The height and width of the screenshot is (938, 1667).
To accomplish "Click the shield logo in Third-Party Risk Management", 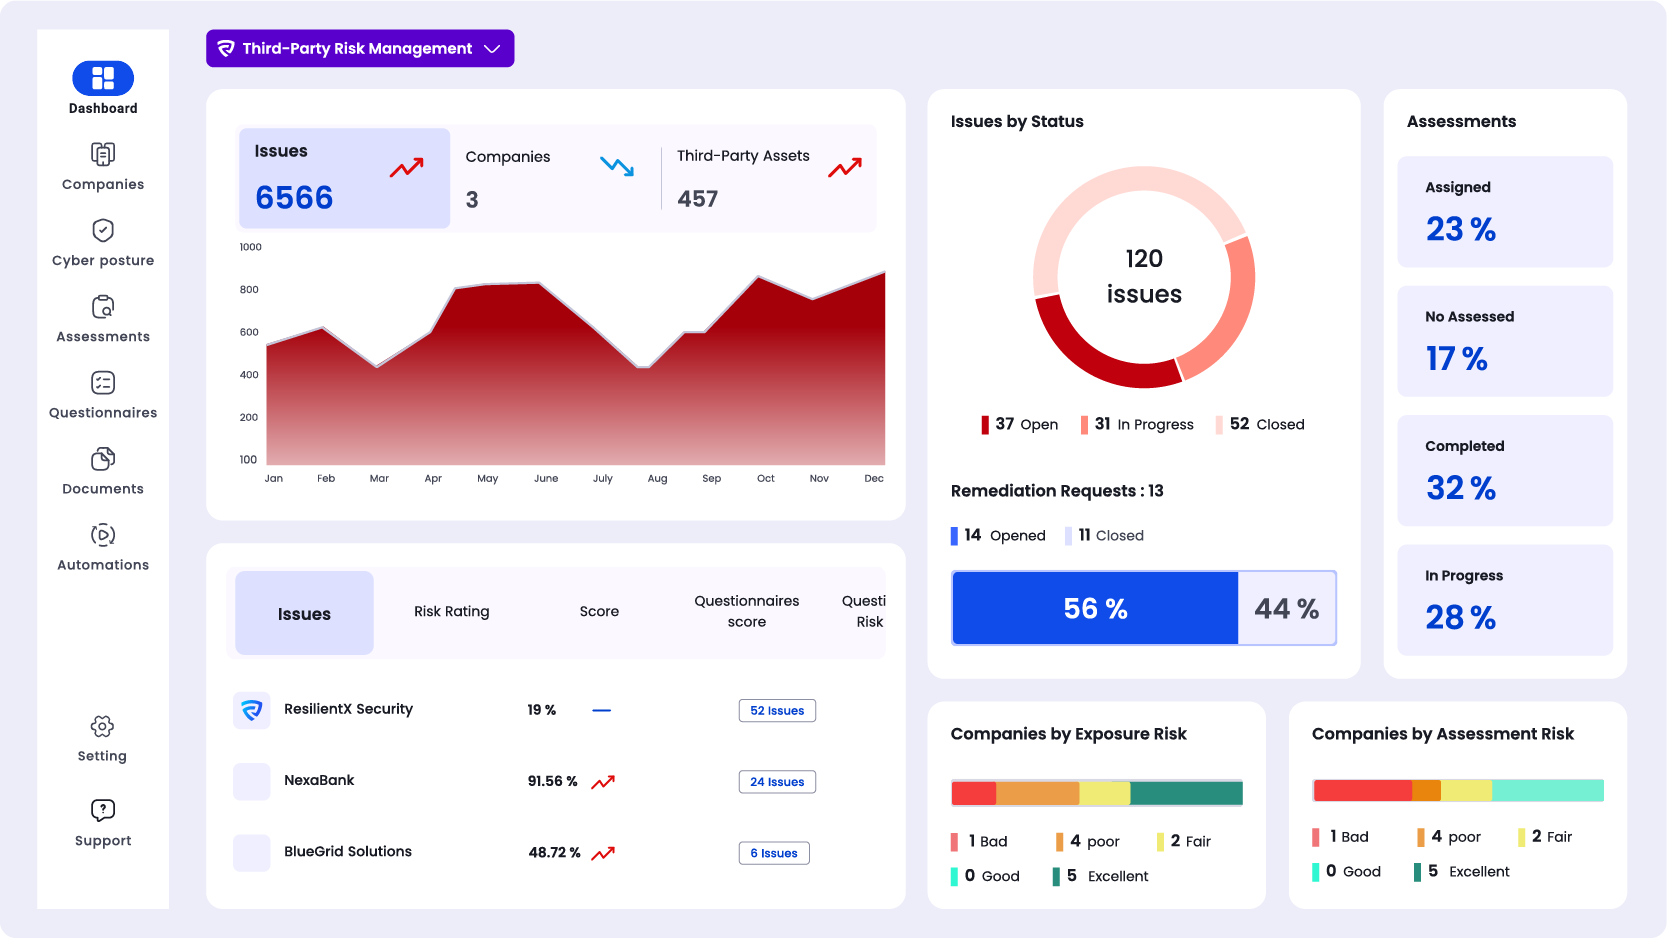I will coord(226,48).
